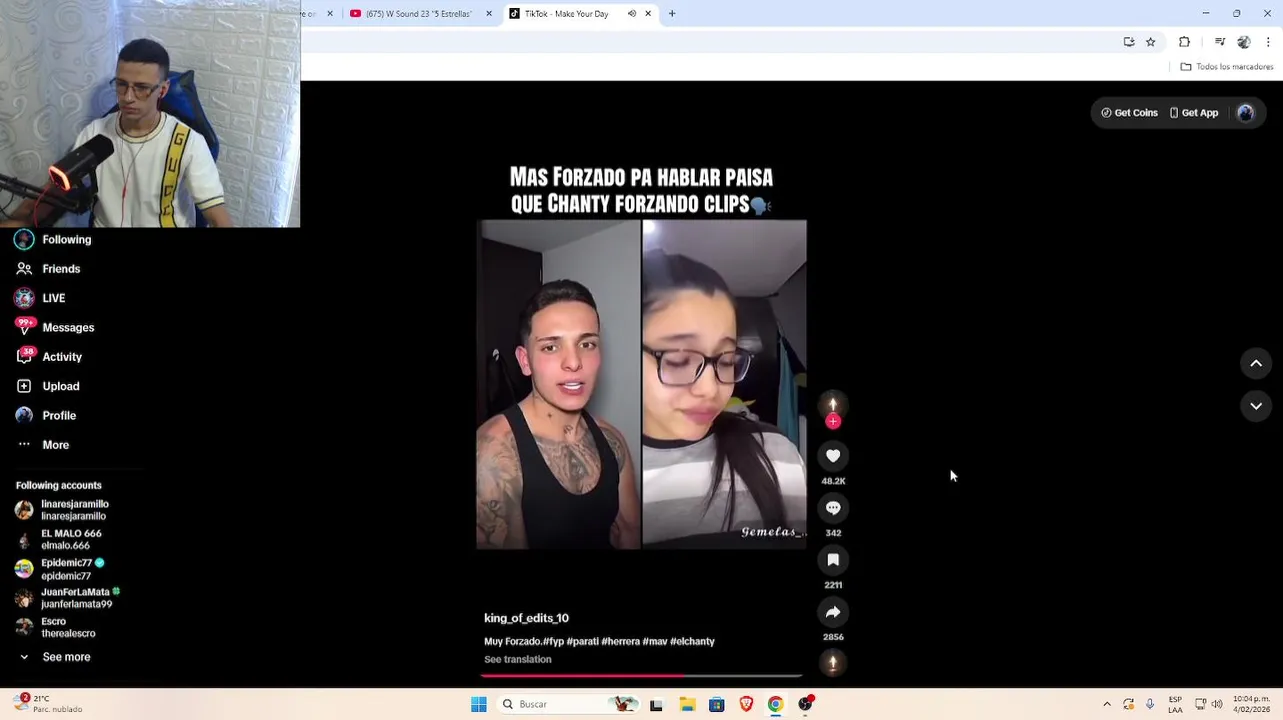Open the Chrome three-dot menu
Image resolution: width=1283 pixels, height=720 pixels.
(1268, 42)
